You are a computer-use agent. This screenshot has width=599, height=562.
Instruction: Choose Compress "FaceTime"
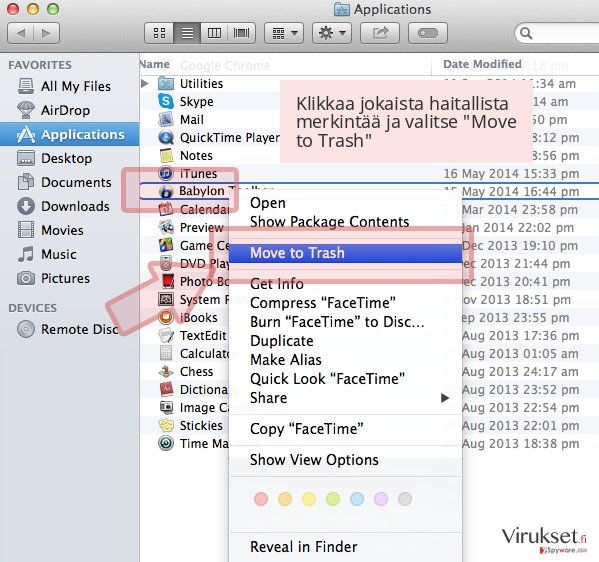(x=345, y=303)
